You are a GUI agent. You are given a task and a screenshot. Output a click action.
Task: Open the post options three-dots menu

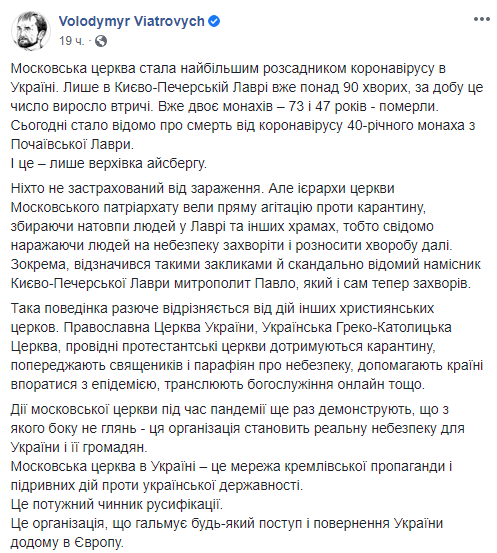(481, 19)
